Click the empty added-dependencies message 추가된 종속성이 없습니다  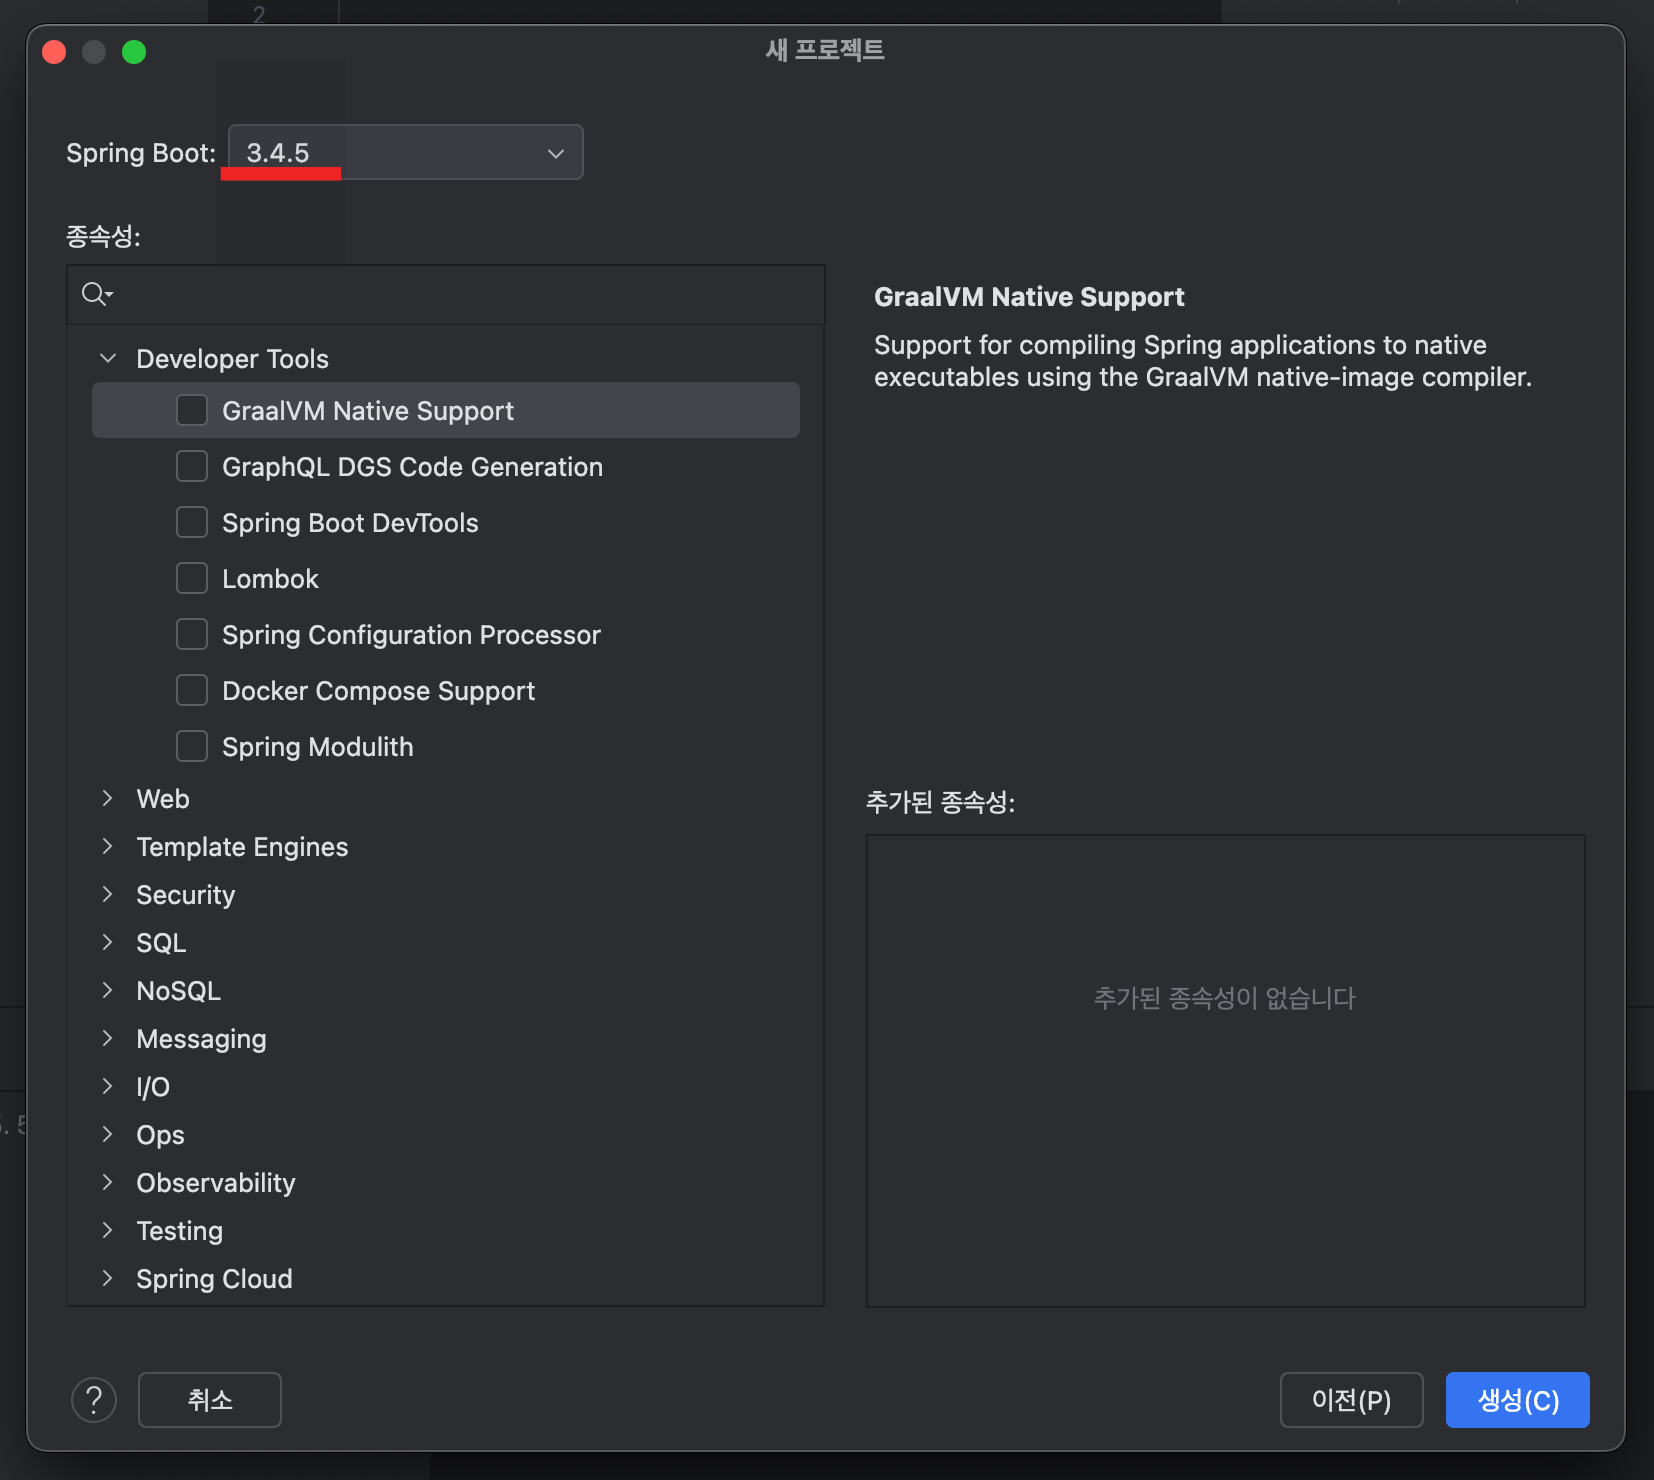point(1225,998)
